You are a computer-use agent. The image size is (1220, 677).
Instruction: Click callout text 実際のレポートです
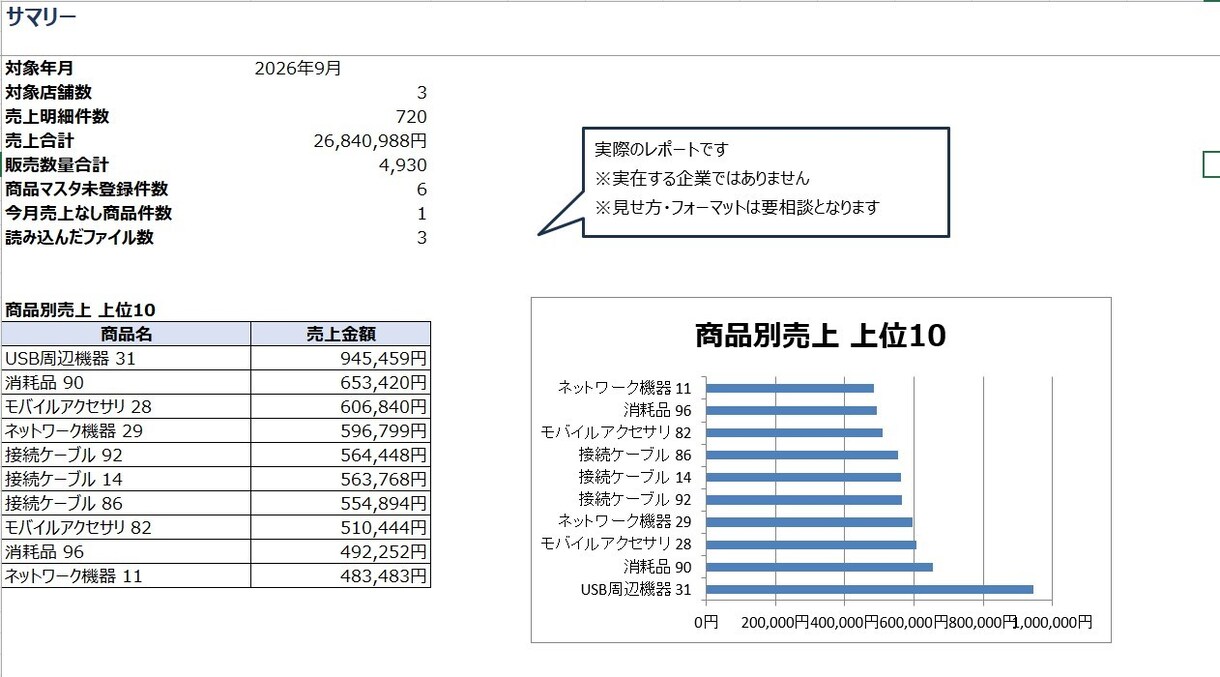pyautogui.click(x=662, y=149)
